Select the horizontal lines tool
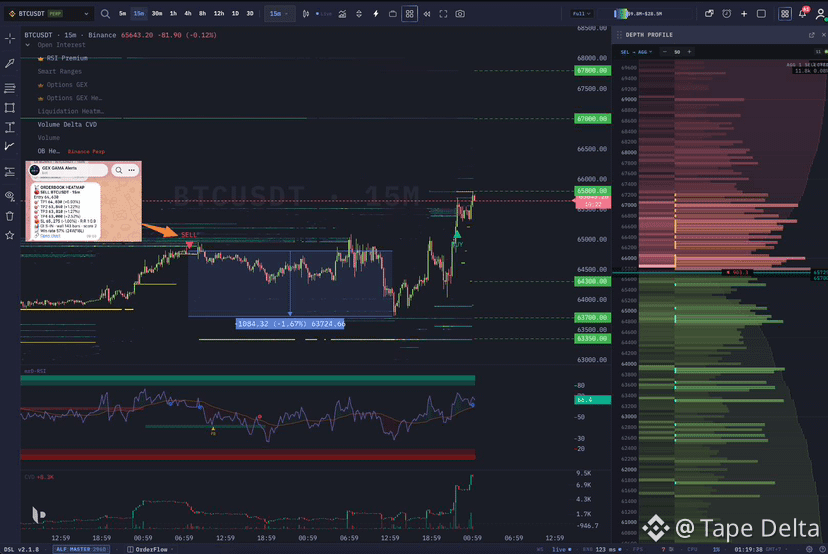 click(10, 88)
